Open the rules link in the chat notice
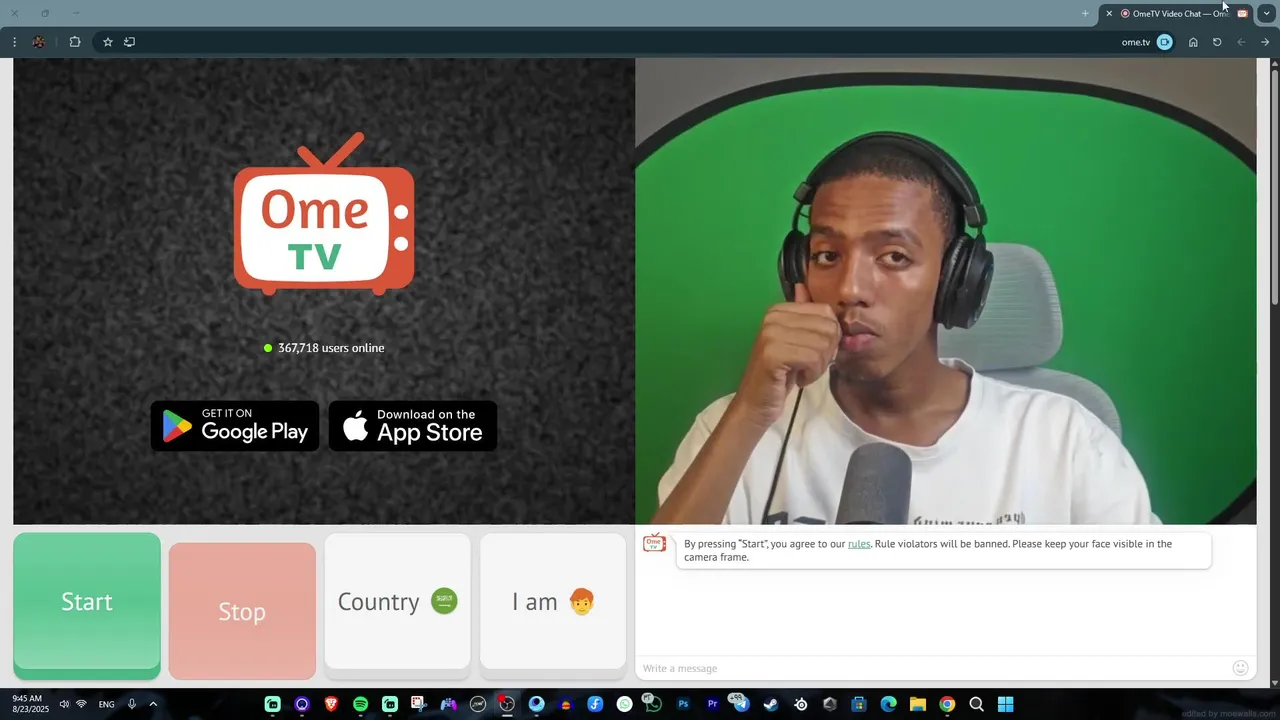Image resolution: width=1280 pixels, height=720 pixels. click(x=859, y=544)
